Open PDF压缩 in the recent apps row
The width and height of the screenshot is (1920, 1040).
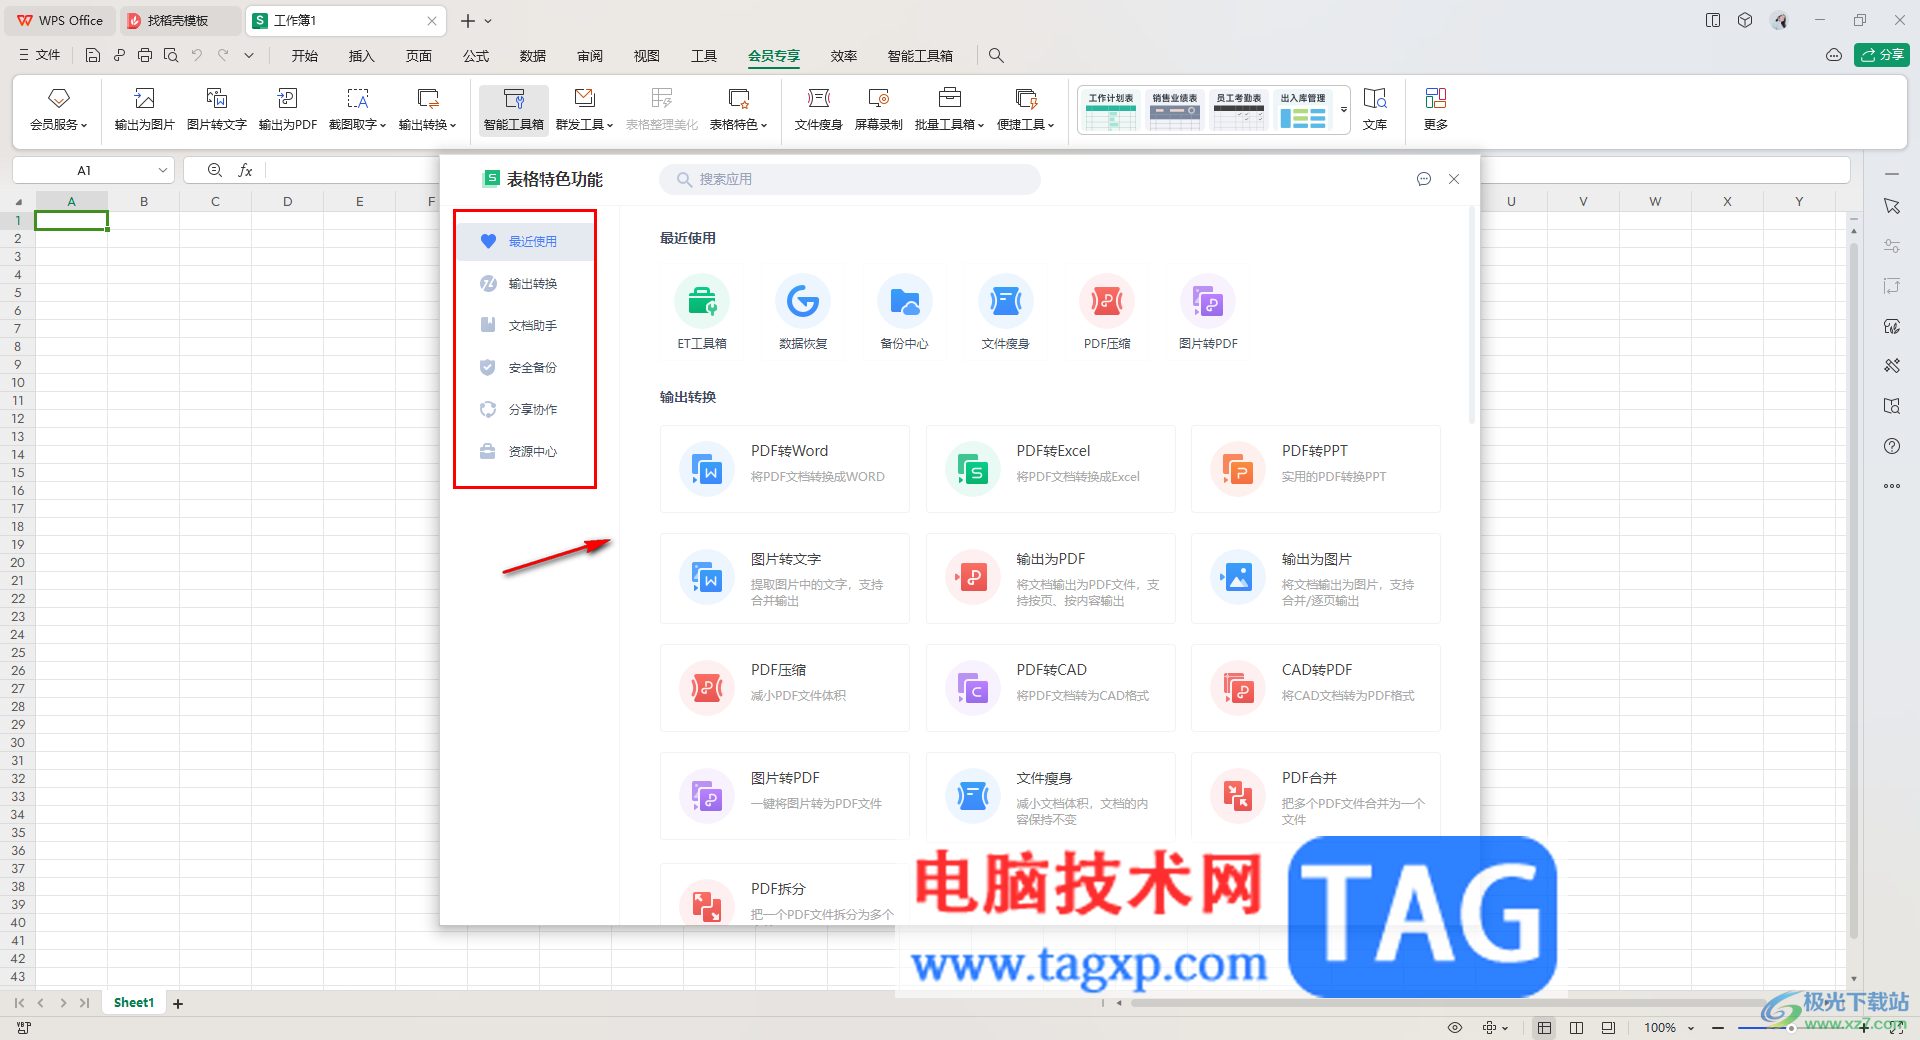tap(1107, 312)
